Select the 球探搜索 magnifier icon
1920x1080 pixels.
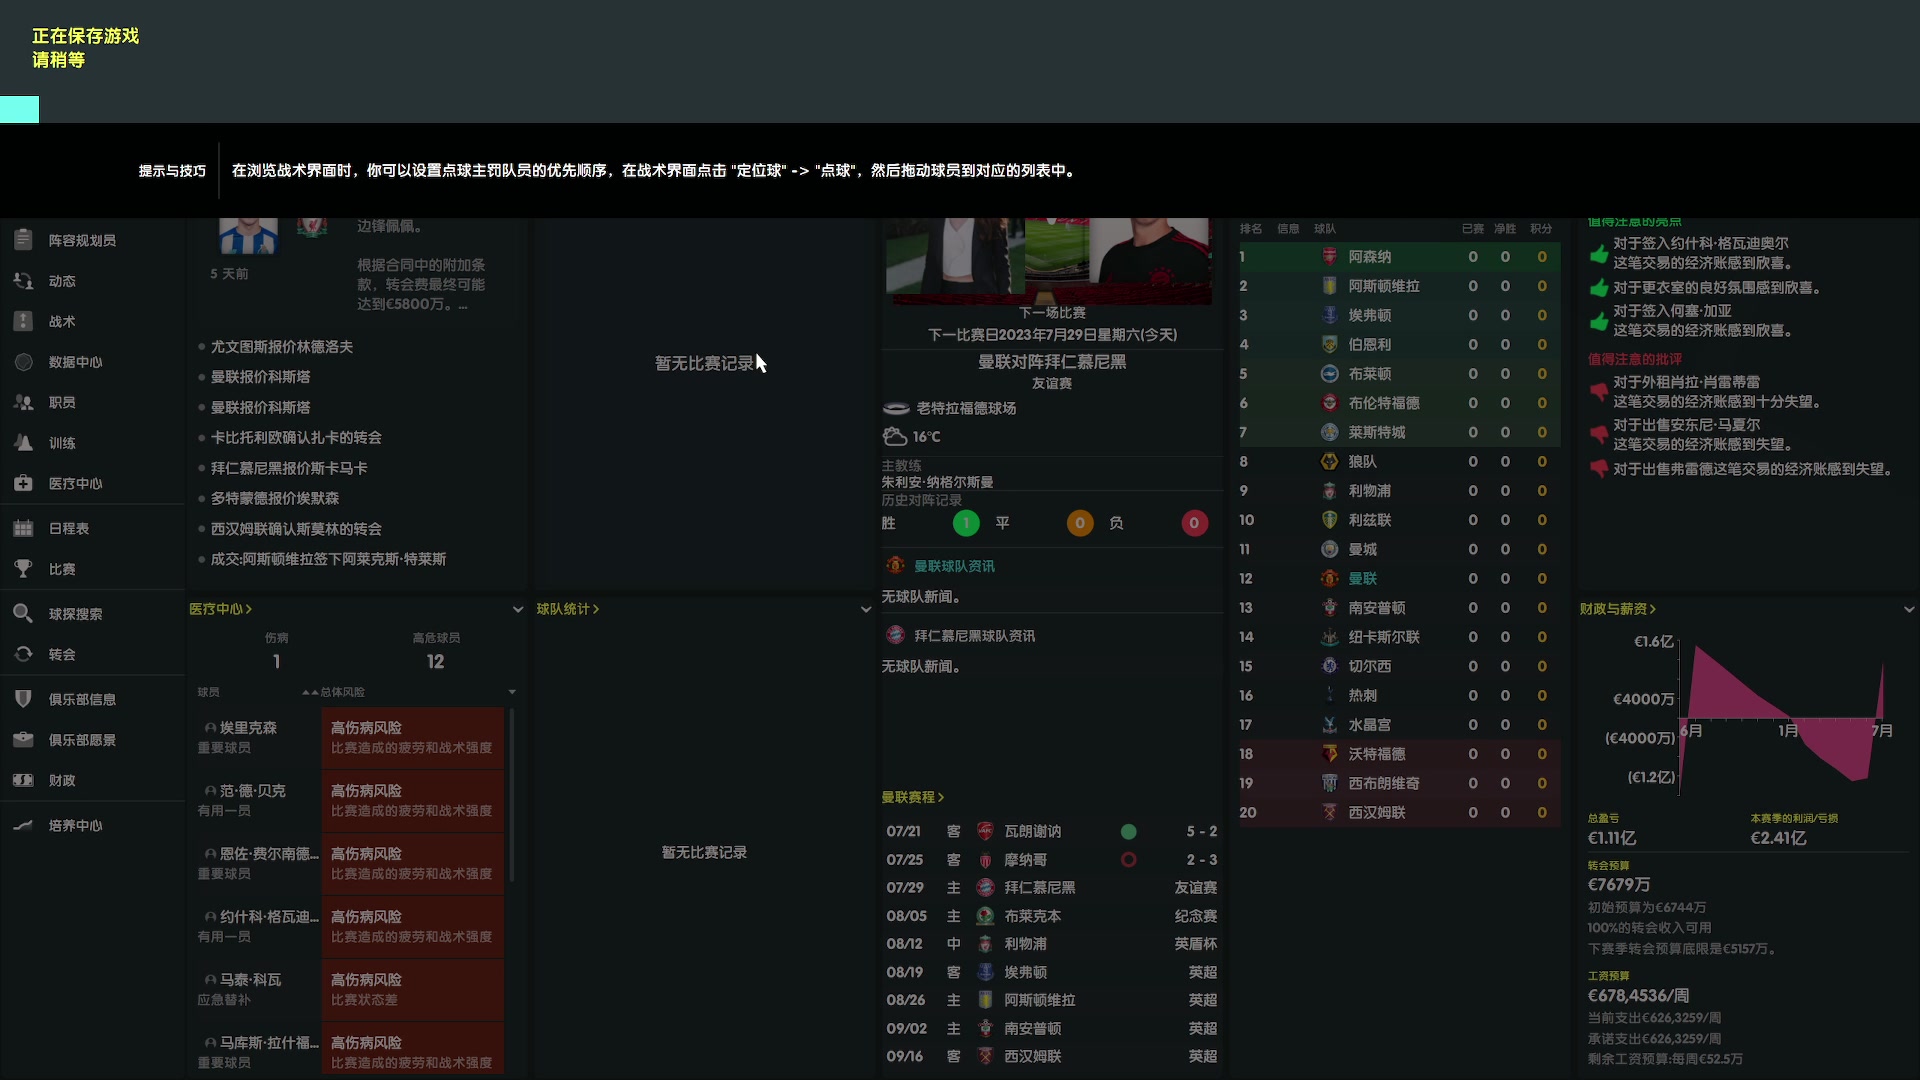coord(23,613)
